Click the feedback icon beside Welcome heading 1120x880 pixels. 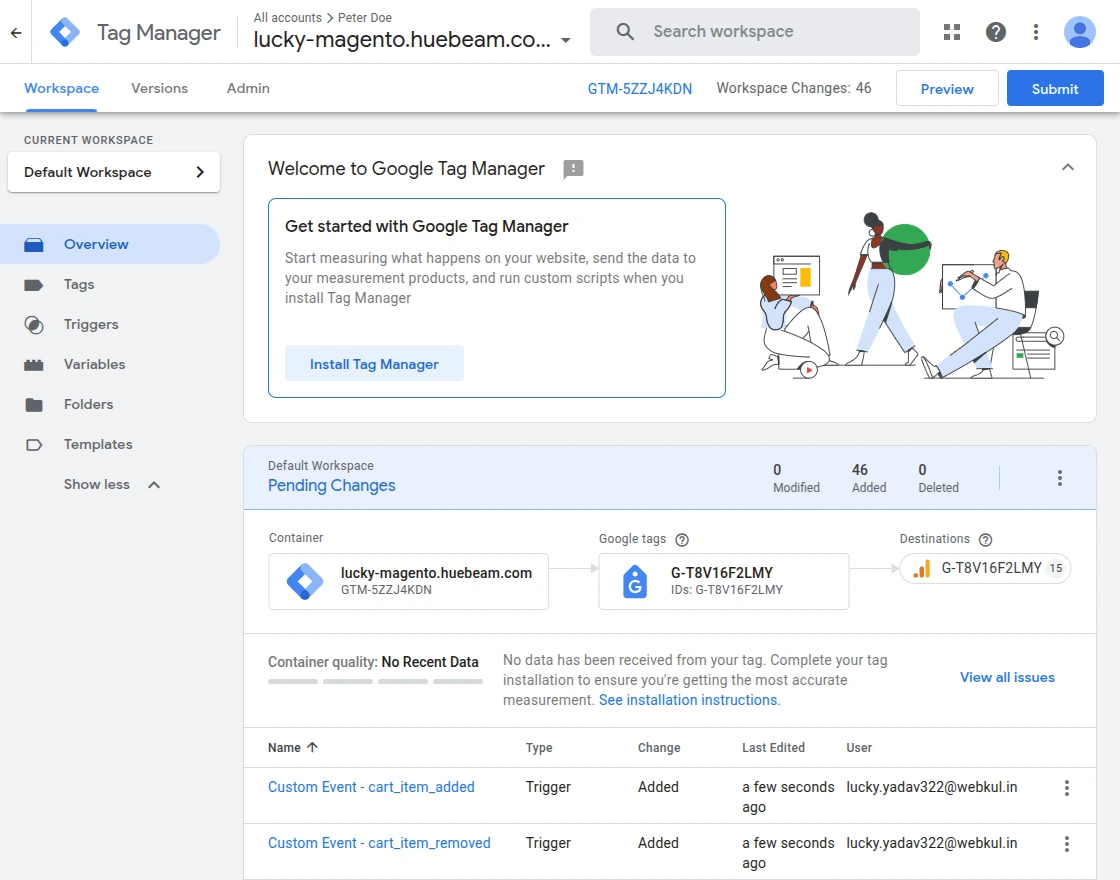[x=573, y=169]
